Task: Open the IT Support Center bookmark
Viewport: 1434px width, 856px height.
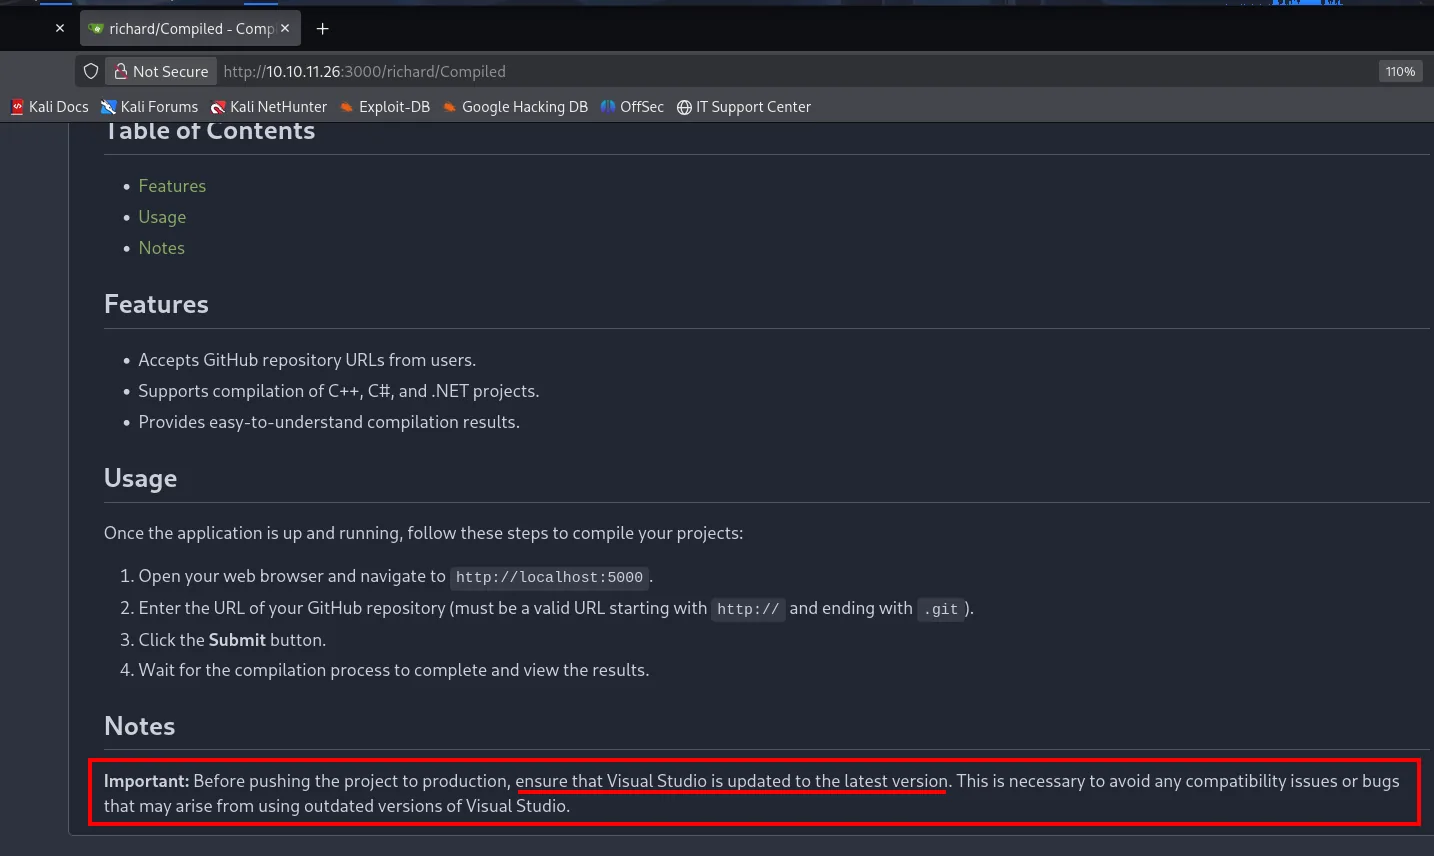Action: [743, 107]
